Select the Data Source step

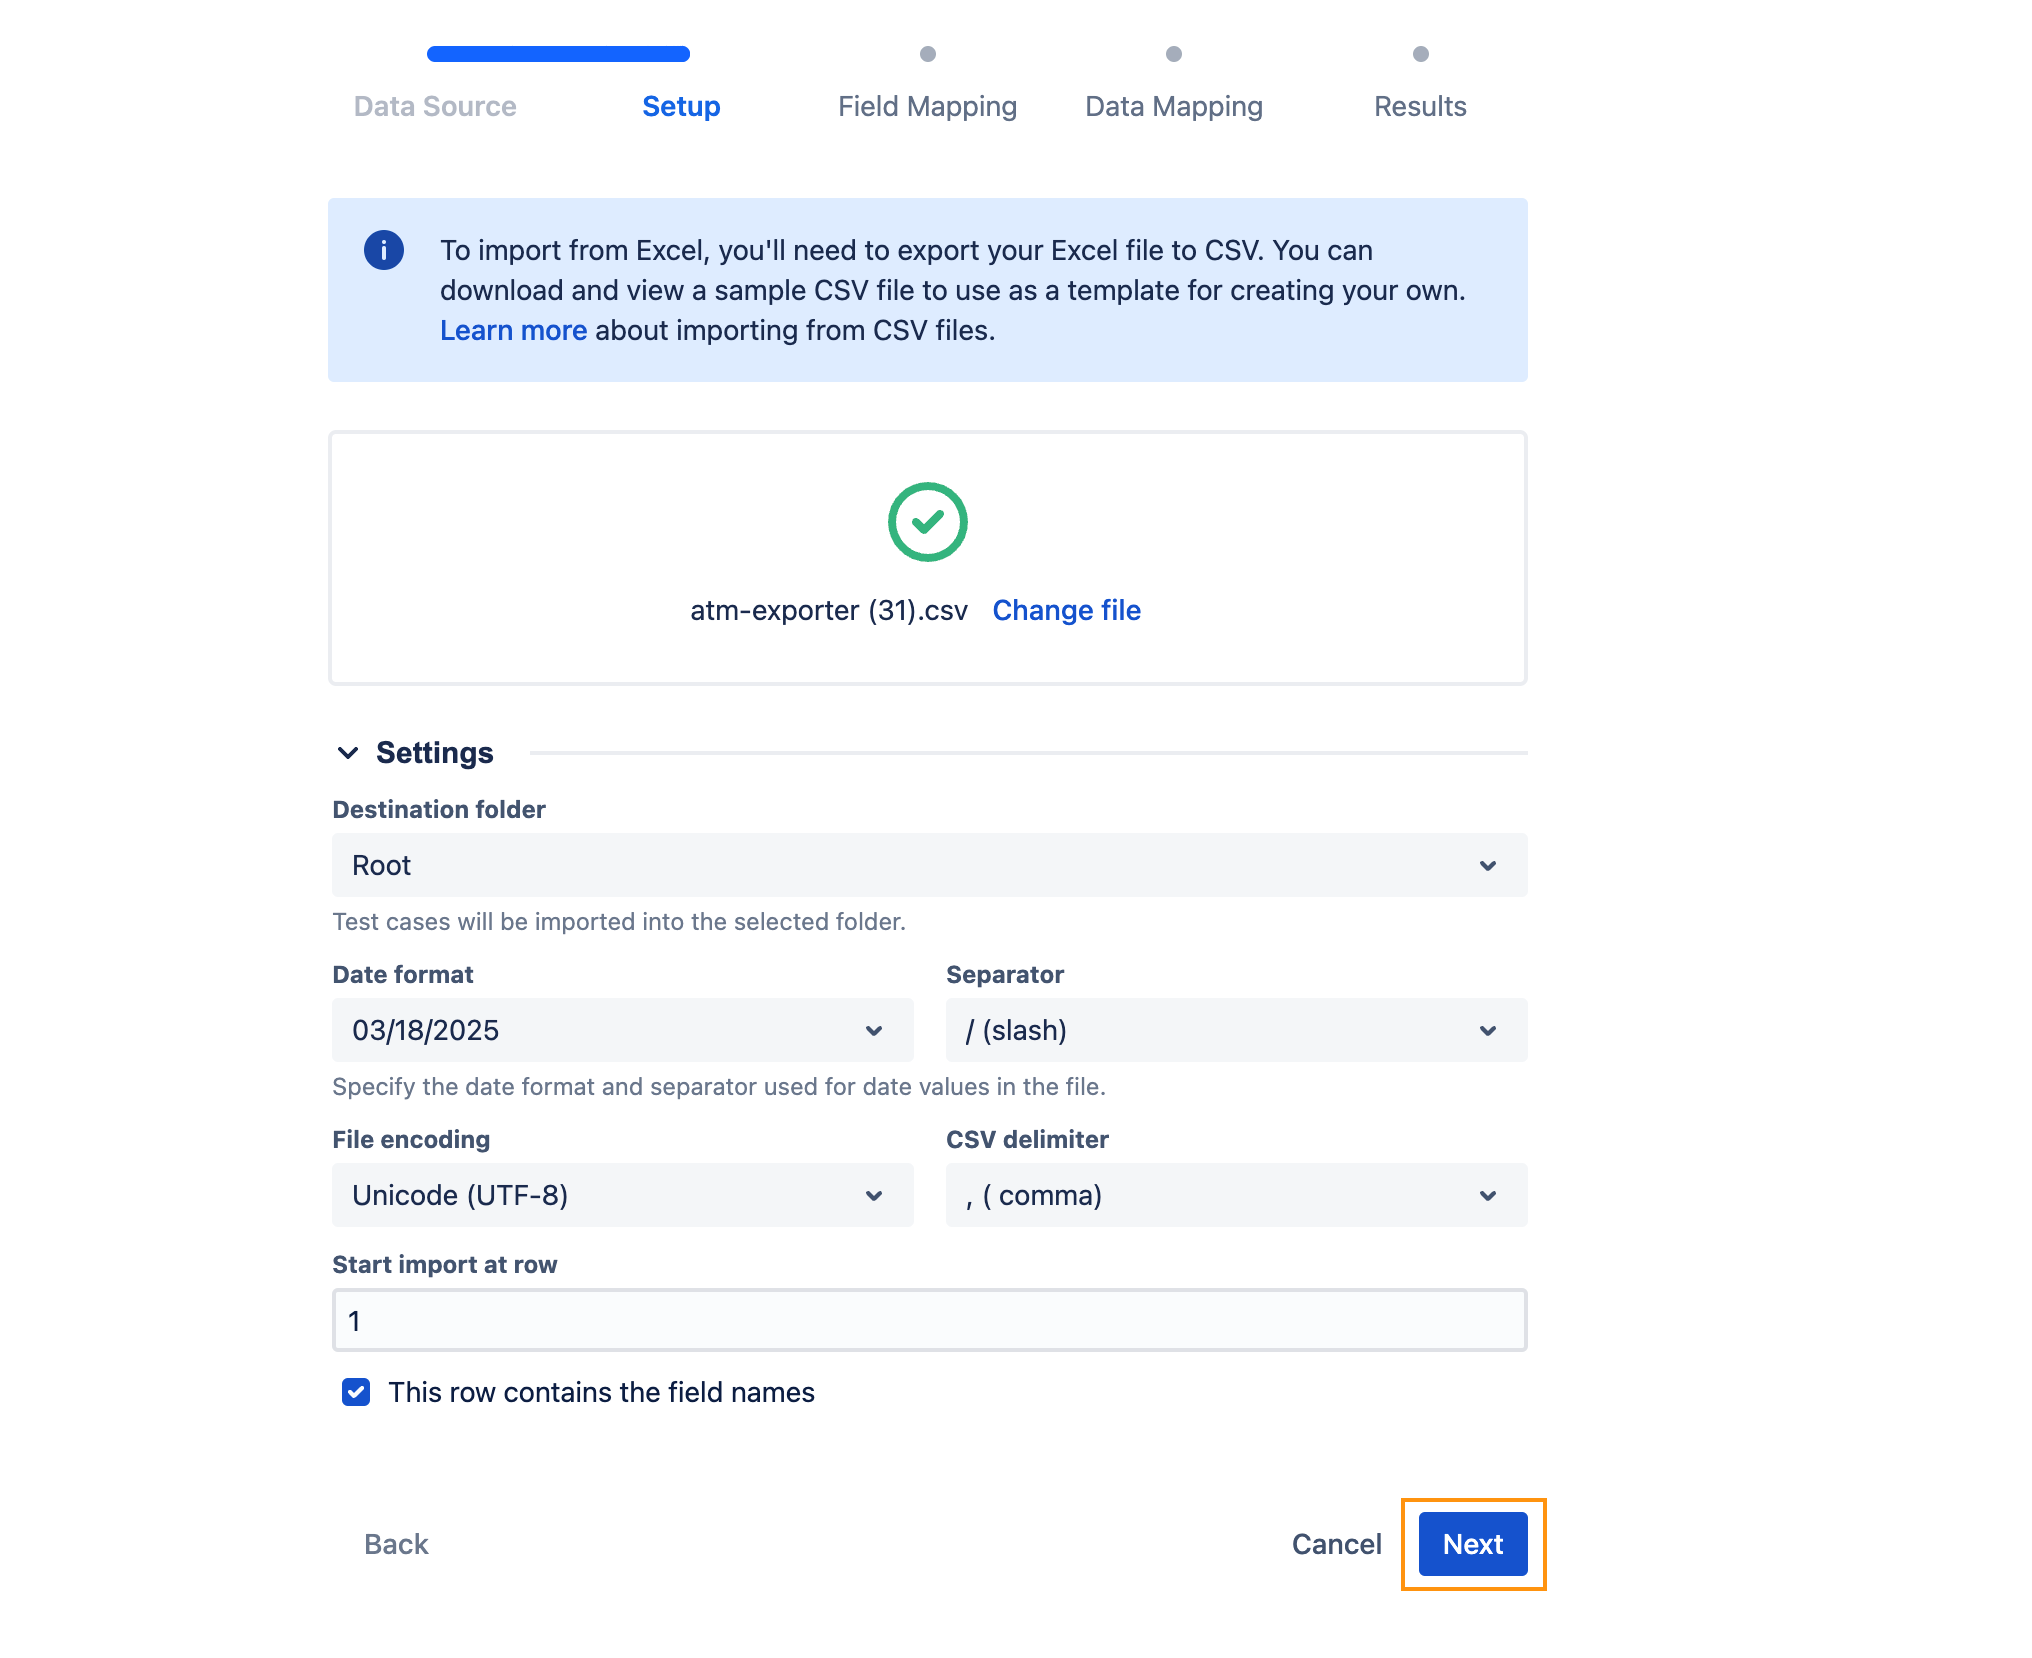click(x=435, y=106)
